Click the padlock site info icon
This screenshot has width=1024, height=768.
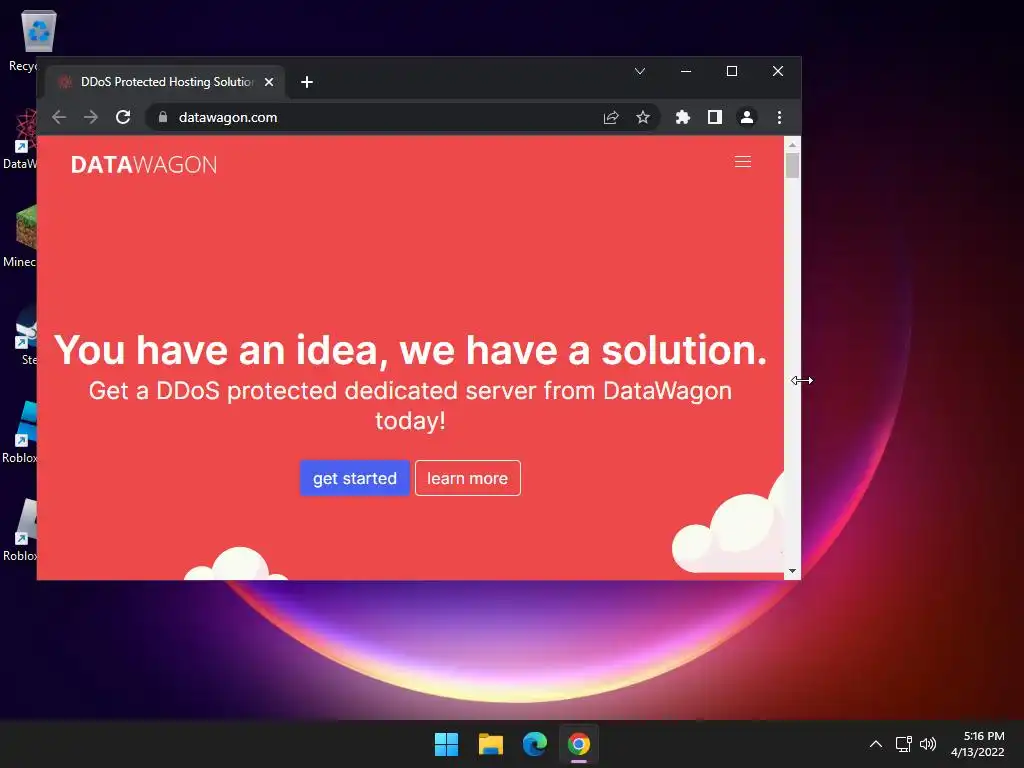[163, 117]
